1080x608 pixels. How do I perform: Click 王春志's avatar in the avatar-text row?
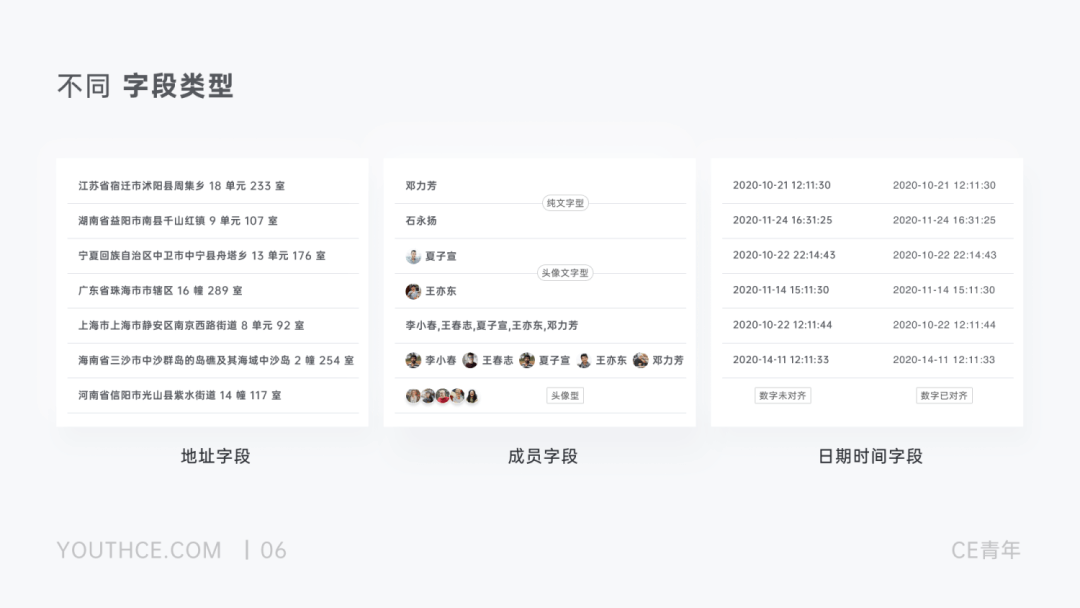pos(470,360)
